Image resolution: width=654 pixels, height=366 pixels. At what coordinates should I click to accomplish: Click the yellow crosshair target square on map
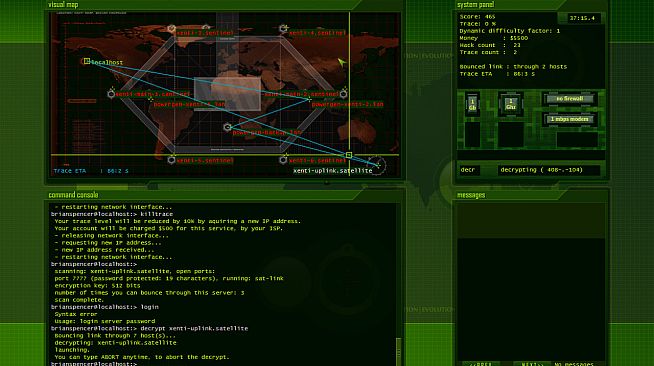coord(349,155)
